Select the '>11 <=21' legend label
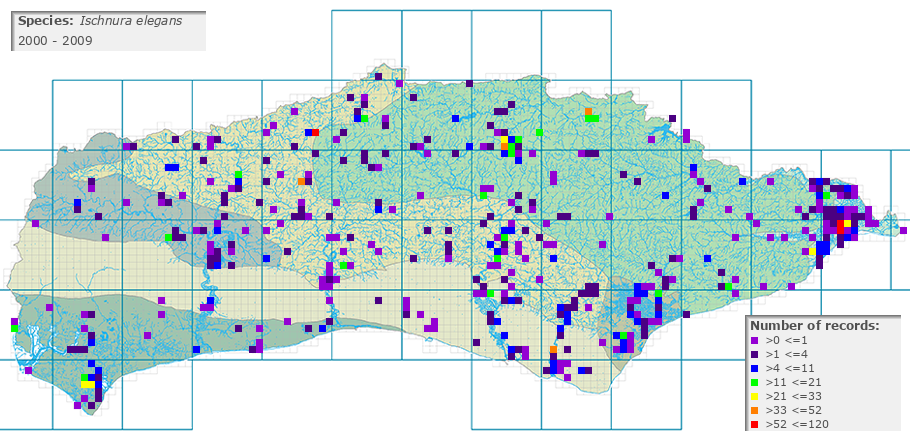Image resolution: width=910 pixels, height=440 pixels. (793, 382)
